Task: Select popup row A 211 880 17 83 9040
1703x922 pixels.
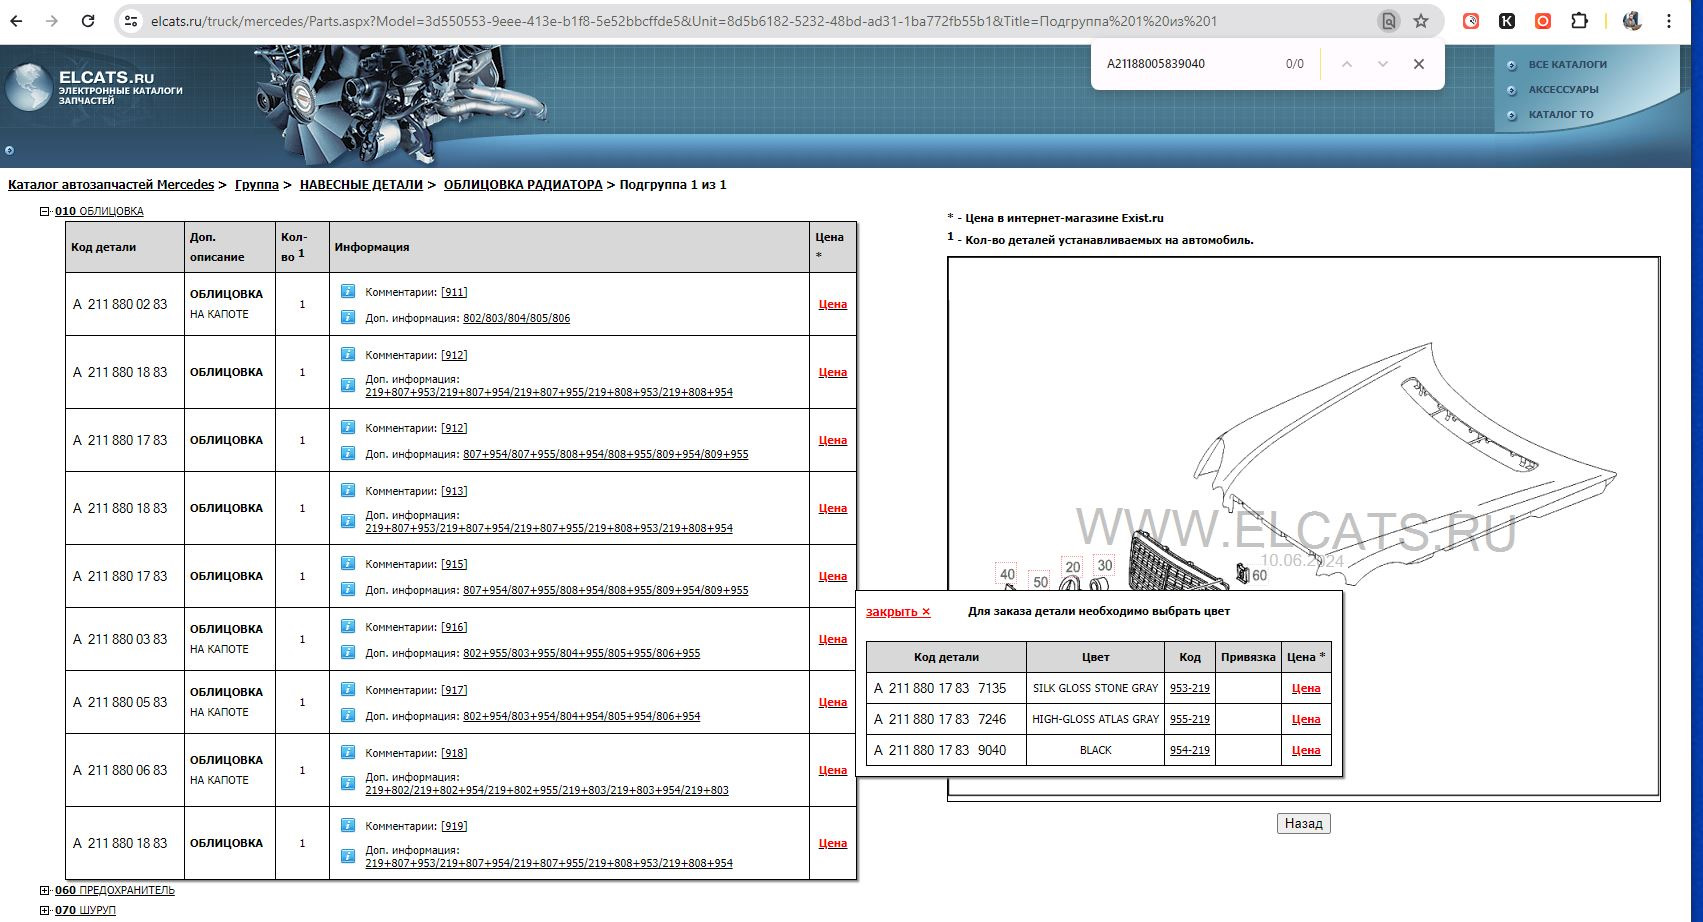Action: (x=940, y=750)
